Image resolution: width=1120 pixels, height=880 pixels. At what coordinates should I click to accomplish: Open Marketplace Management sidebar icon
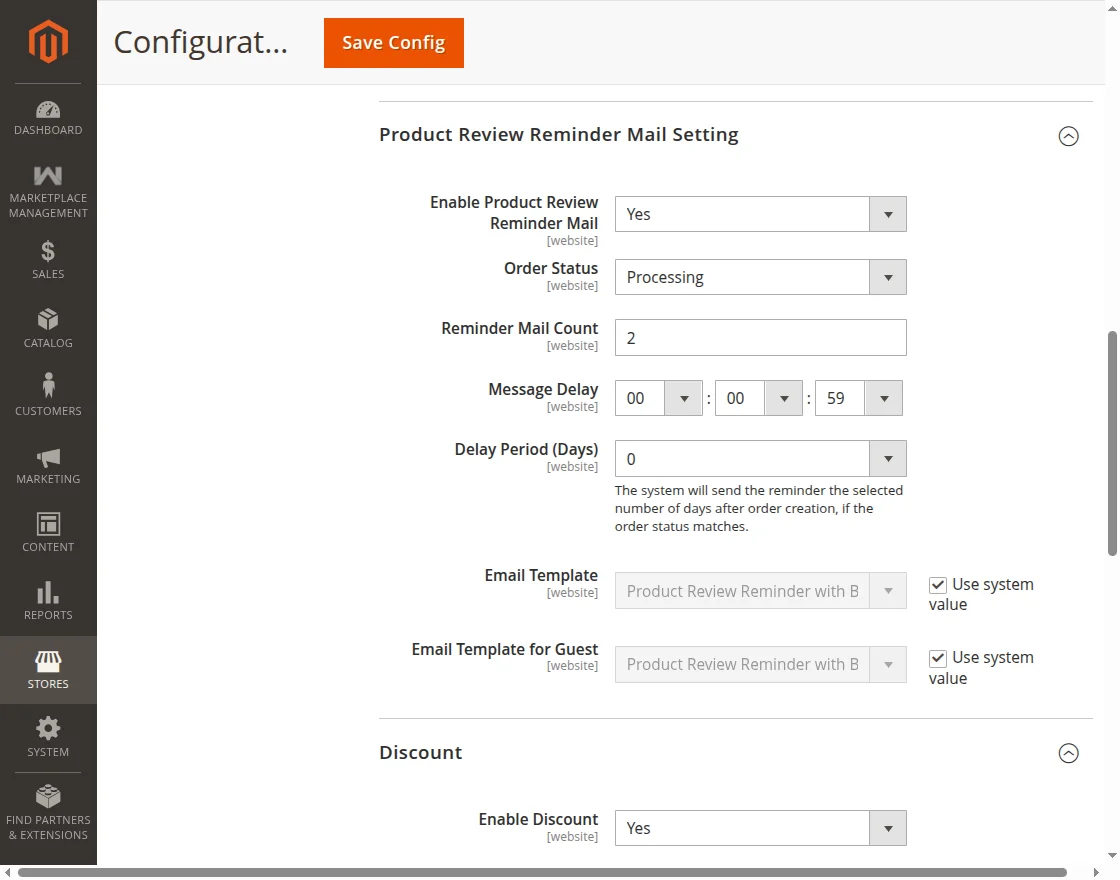[x=48, y=177]
